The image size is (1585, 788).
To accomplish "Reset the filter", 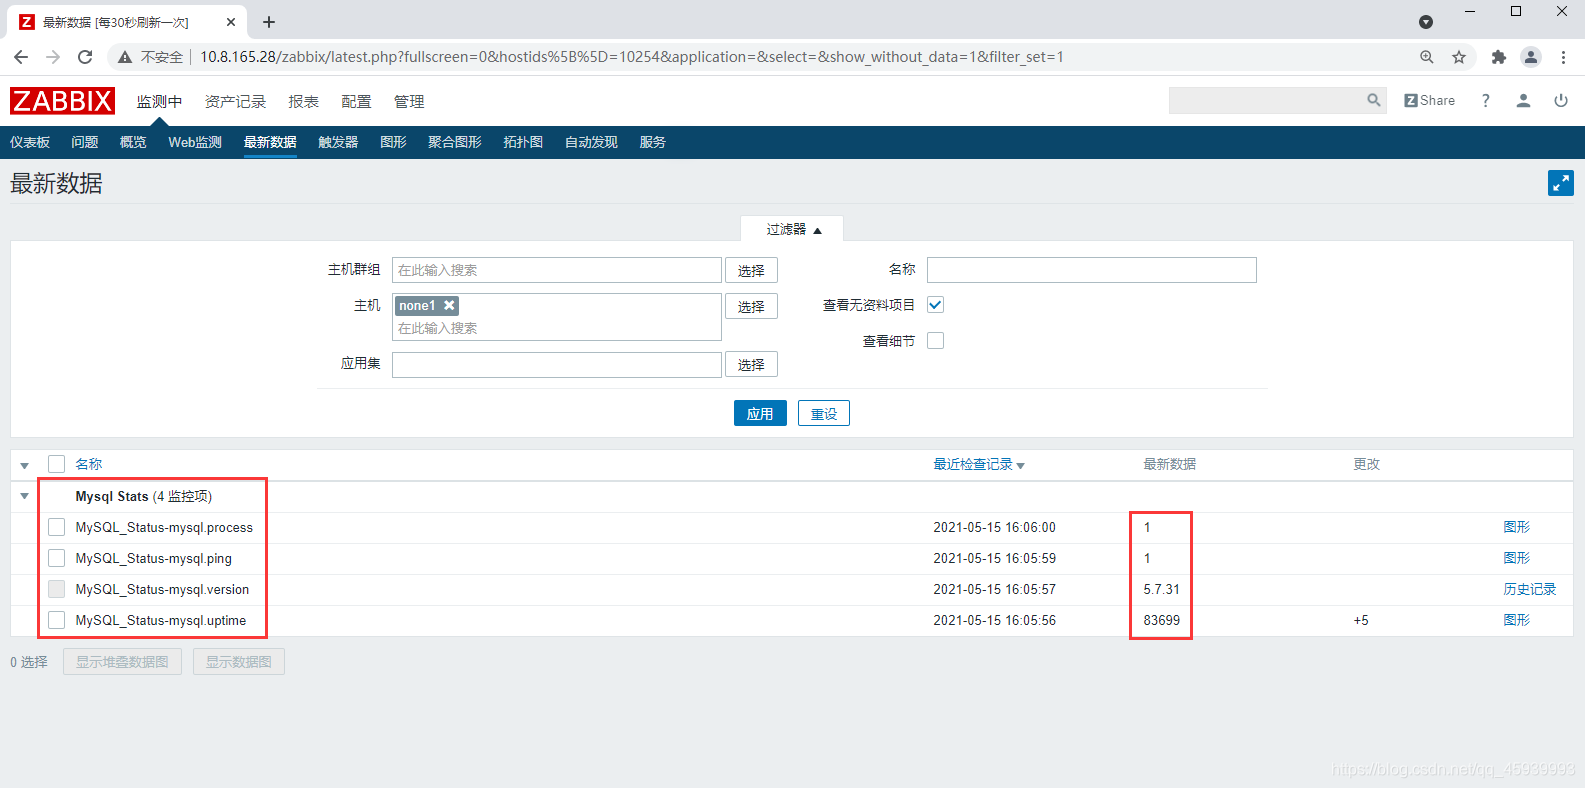I will [824, 413].
